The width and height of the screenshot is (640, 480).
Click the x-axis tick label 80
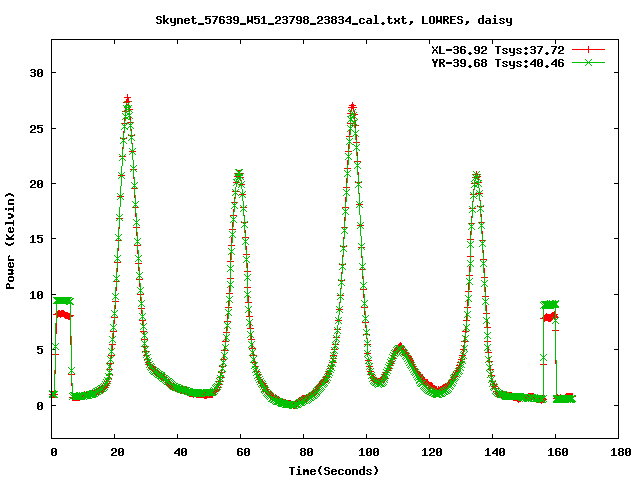click(x=306, y=452)
